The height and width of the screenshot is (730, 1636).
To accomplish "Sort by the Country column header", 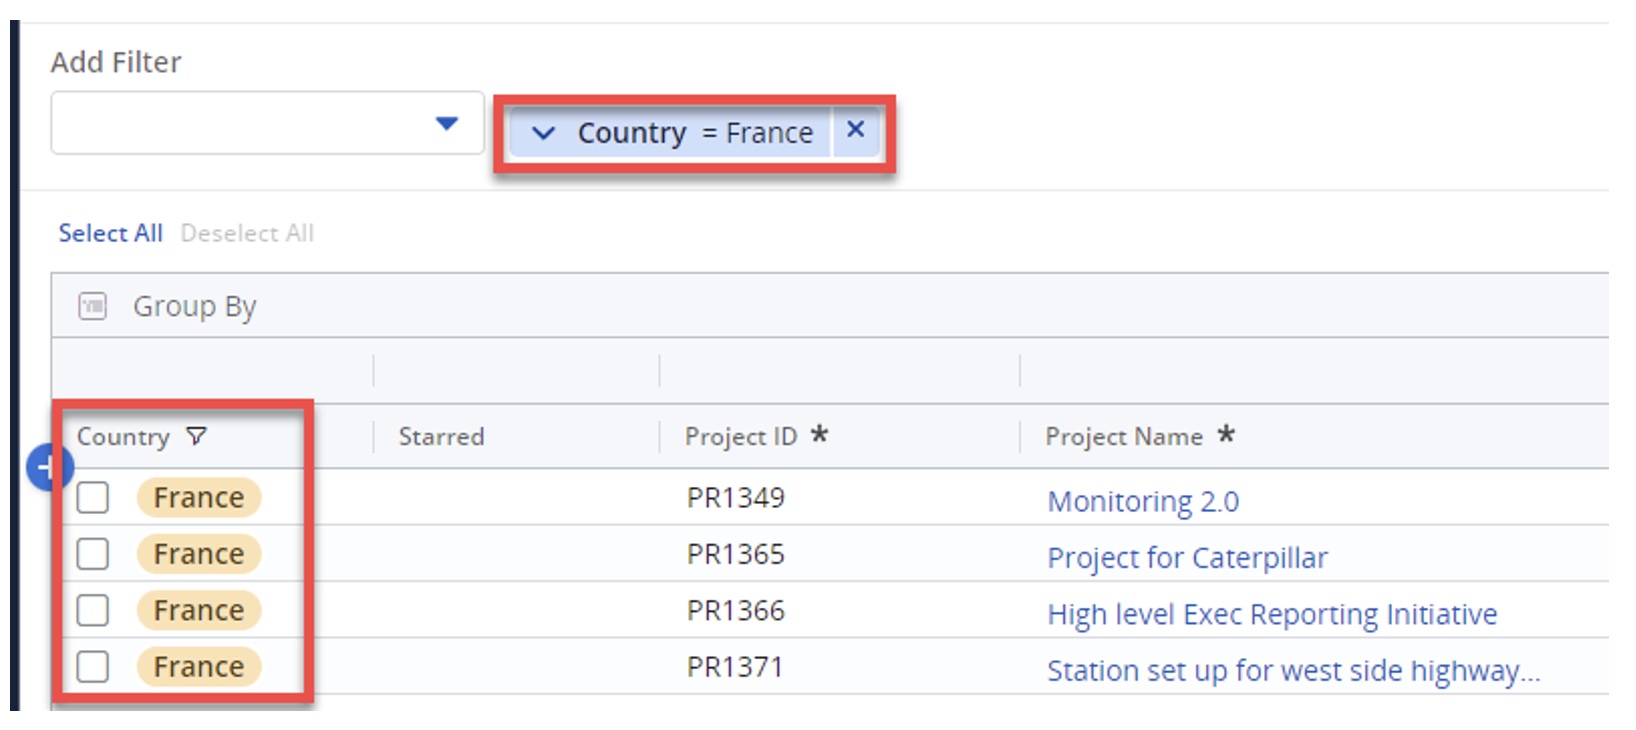I will (123, 437).
